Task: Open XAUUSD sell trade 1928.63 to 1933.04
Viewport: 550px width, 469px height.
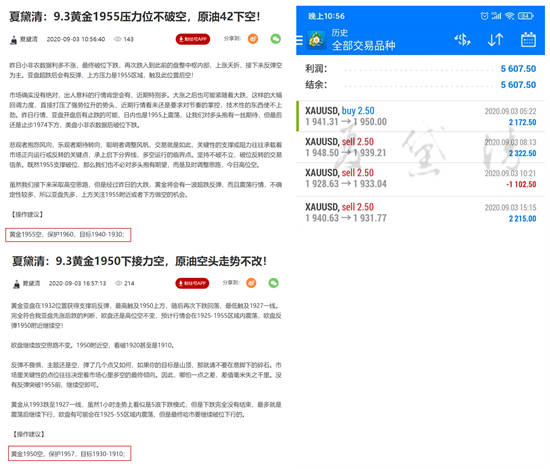Action: point(420,178)
